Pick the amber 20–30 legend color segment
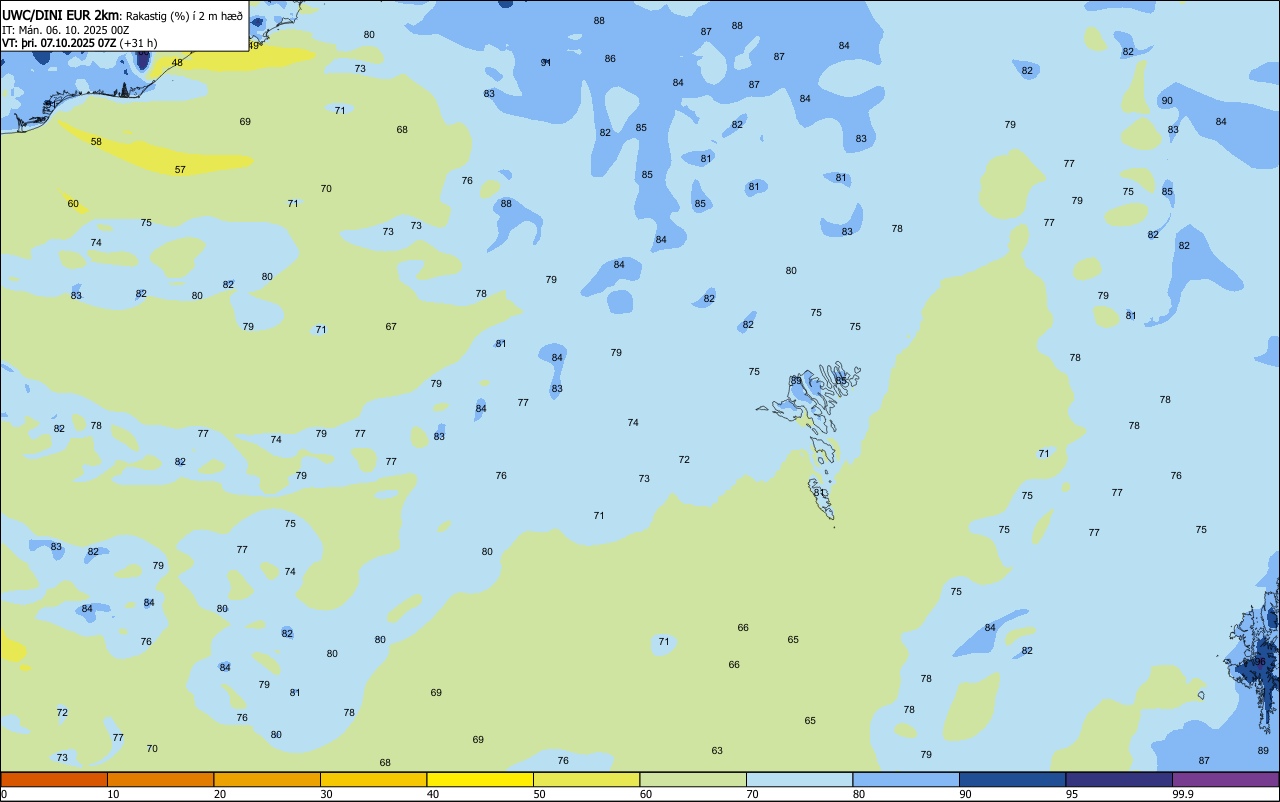 click(267, 779)
